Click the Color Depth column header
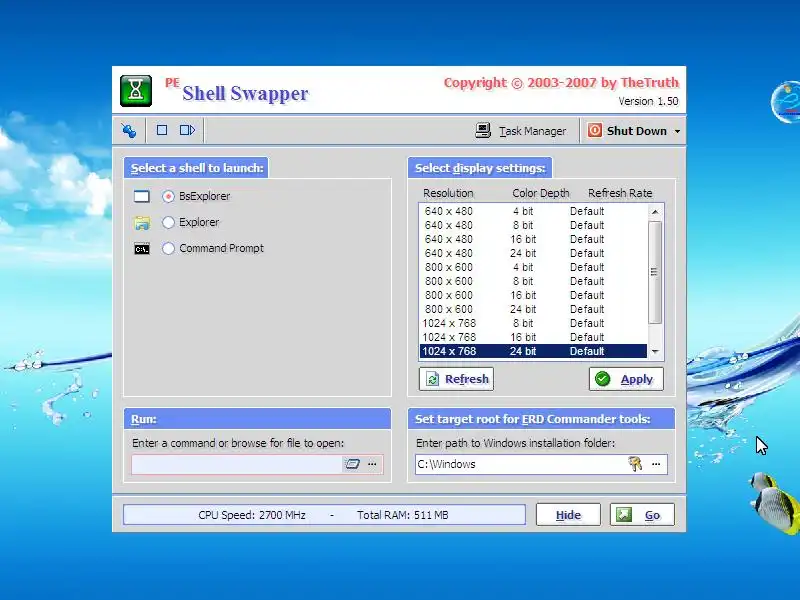This screenshot has height=600, width=800. [x=541, y=193]
